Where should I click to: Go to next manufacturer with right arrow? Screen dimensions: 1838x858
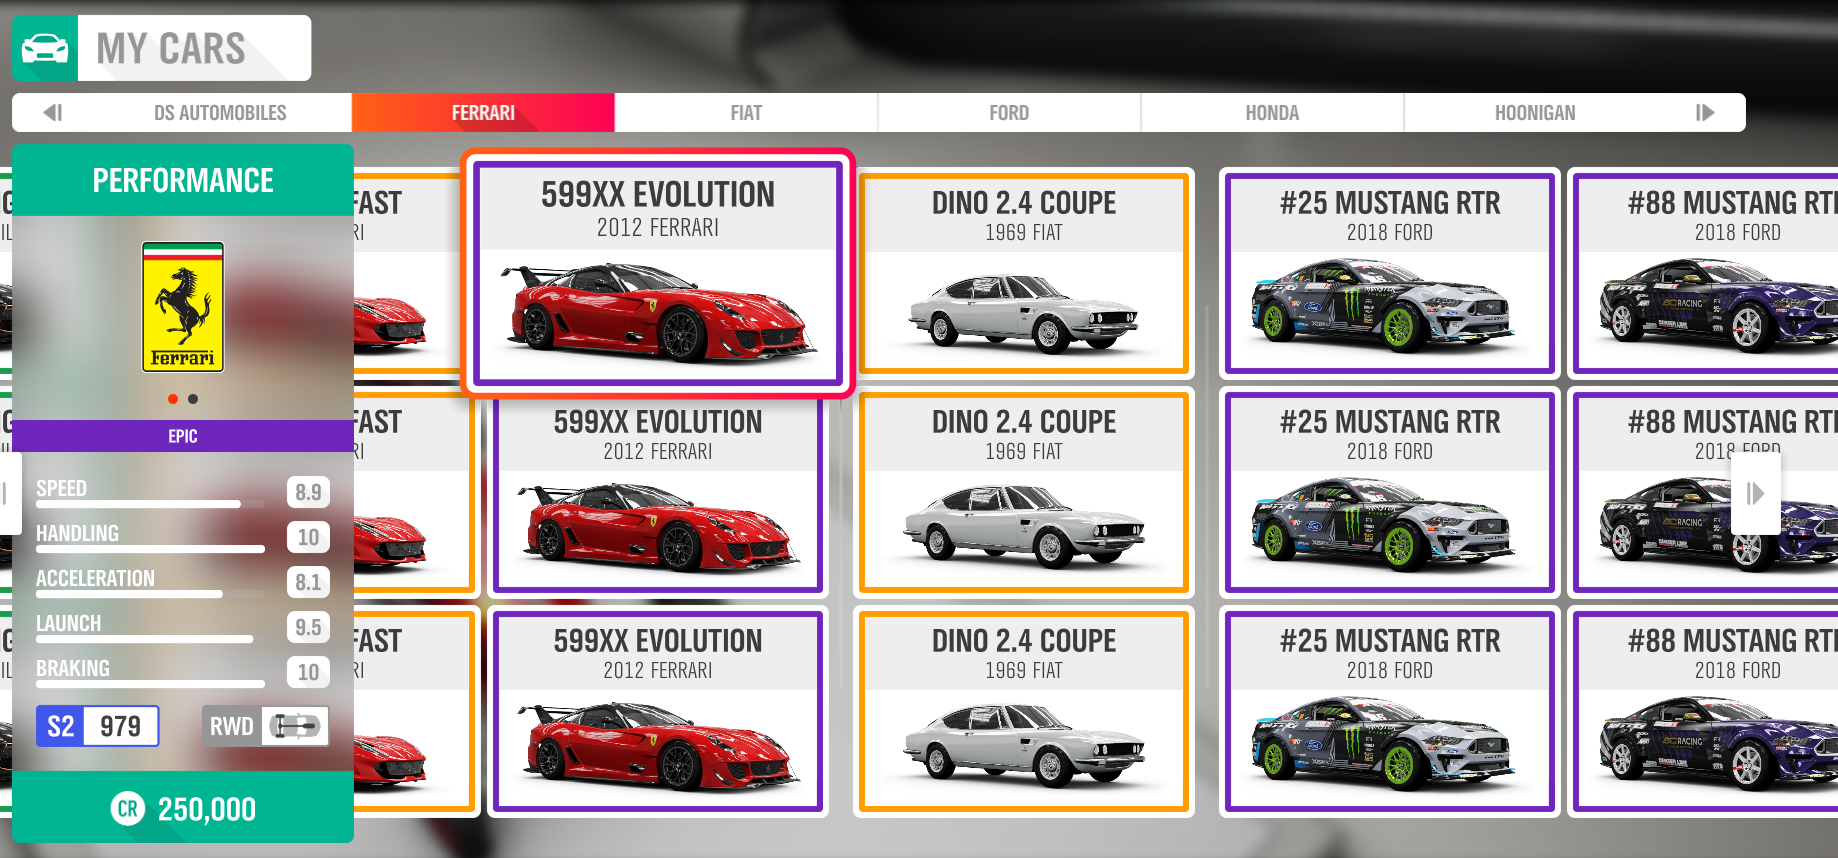tap(1705, 113)
